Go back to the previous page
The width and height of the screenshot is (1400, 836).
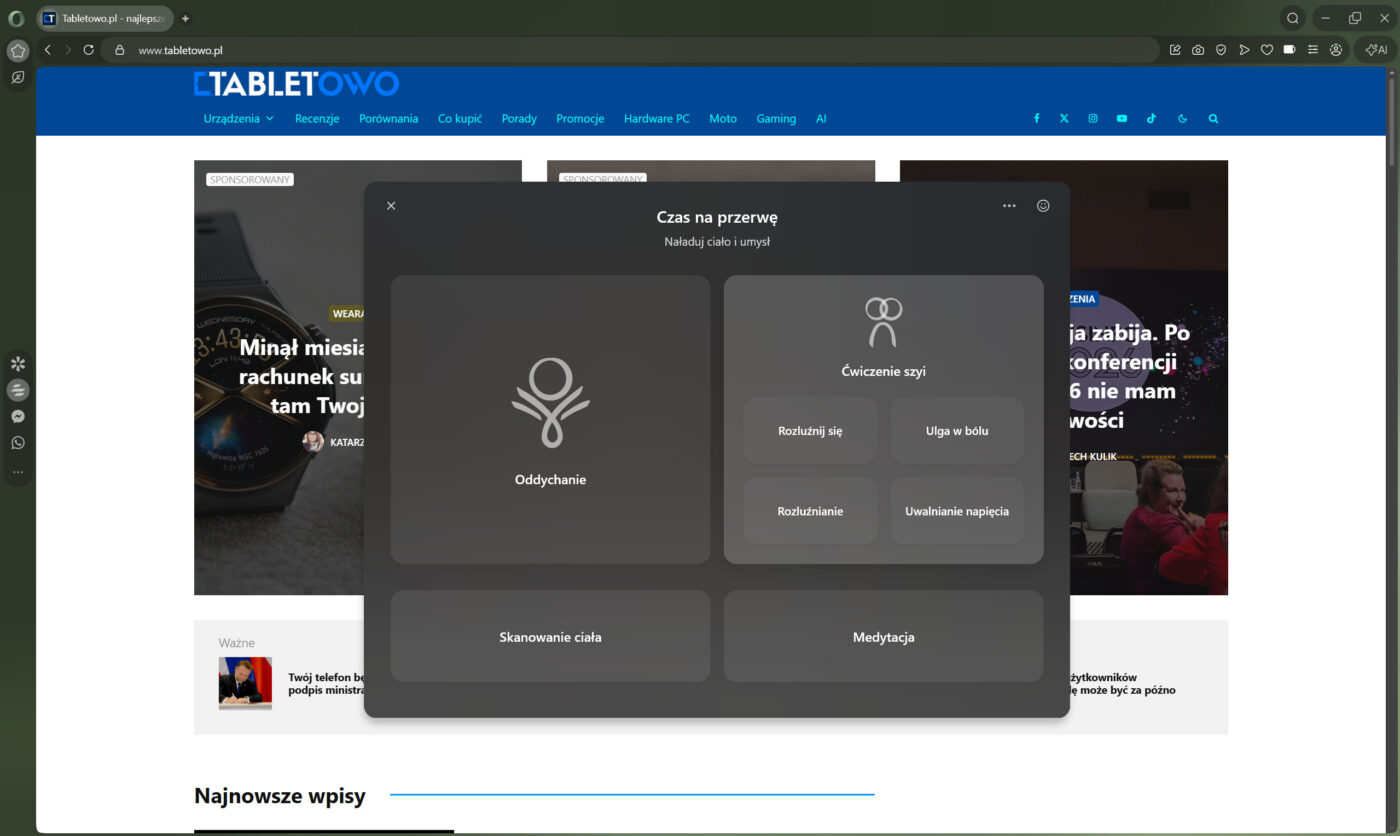click(48, 50)
